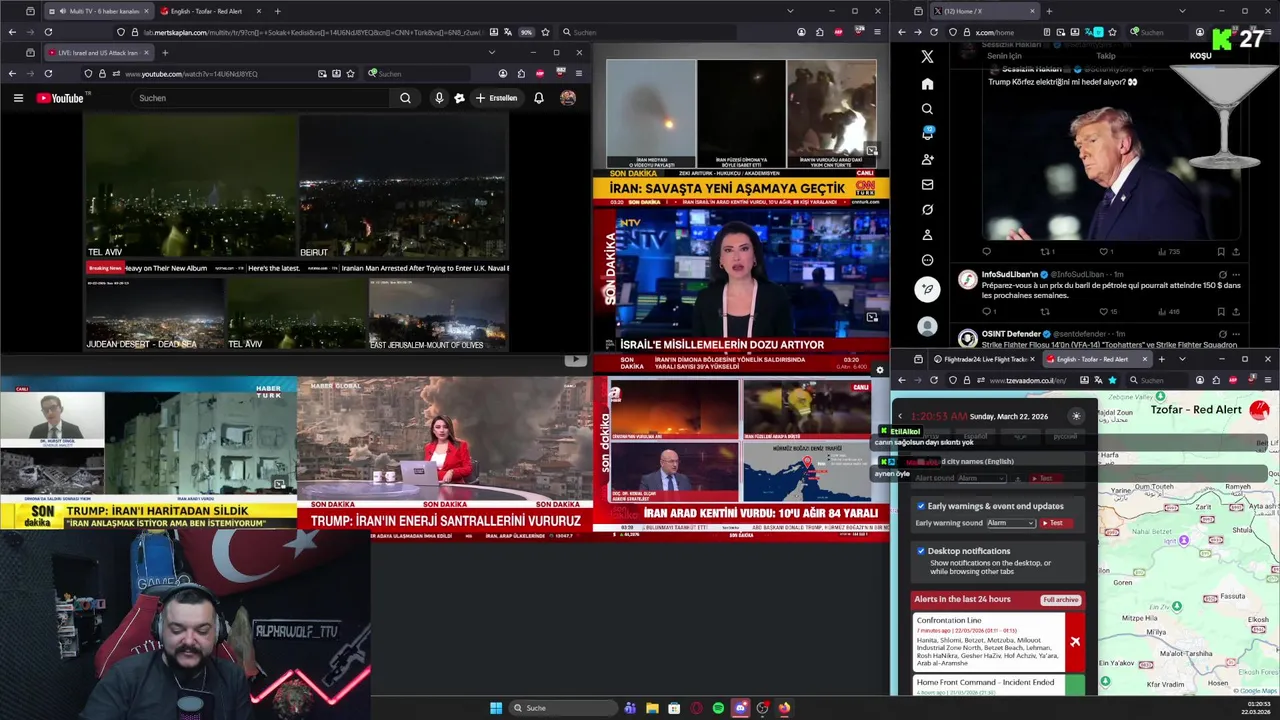
Task: Open the YouTube hamburger guide menu
Action: tap(18, 98)
